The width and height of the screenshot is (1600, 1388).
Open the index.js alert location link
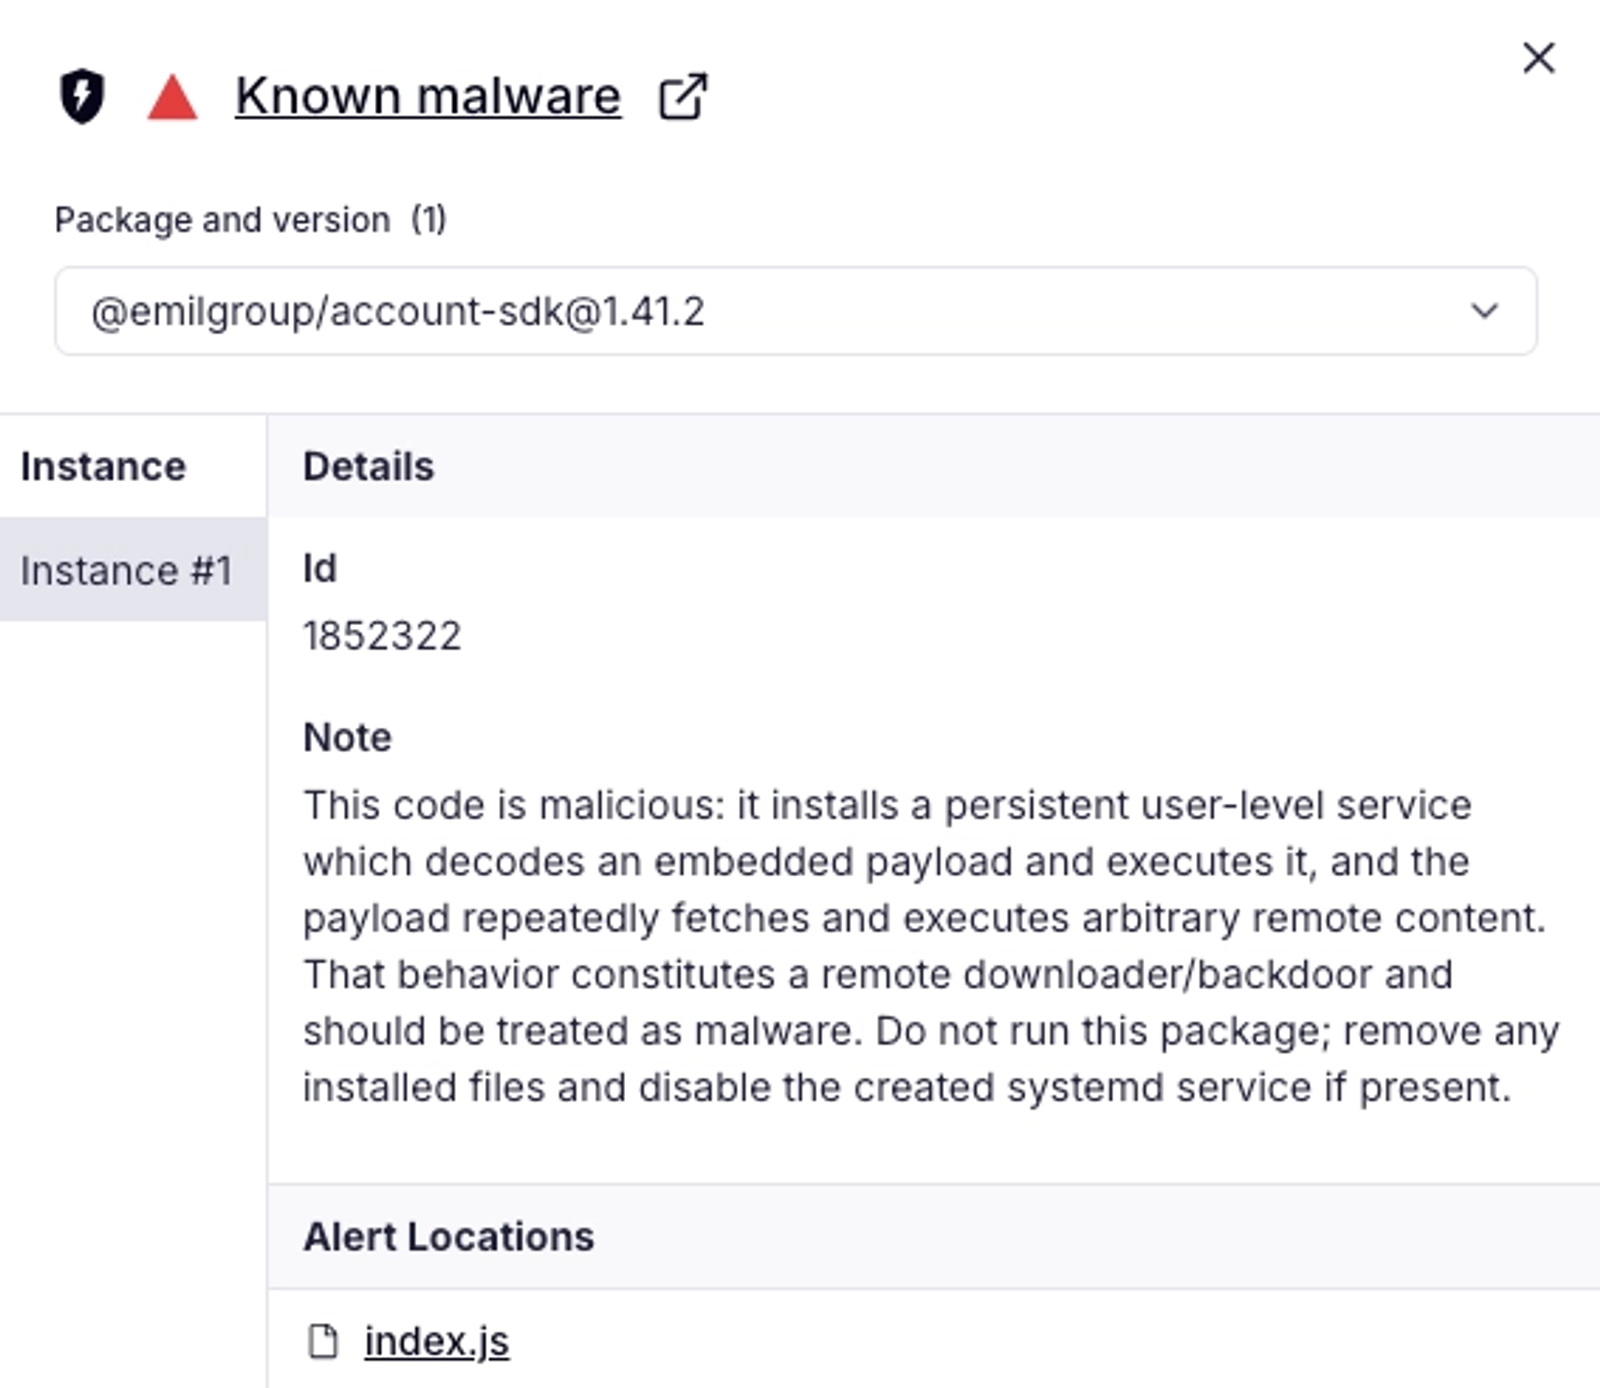click(x=436, y=1341)
